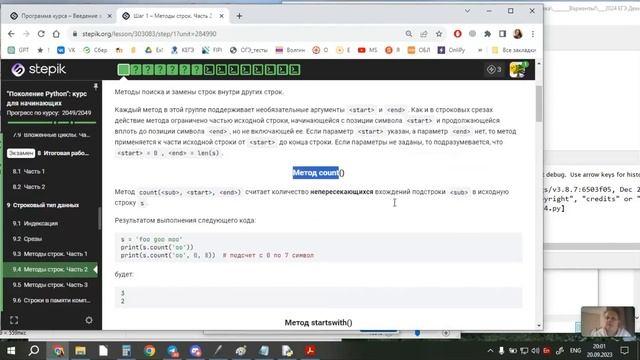Close the 'Программа курса' tab

tap(109, 16)
